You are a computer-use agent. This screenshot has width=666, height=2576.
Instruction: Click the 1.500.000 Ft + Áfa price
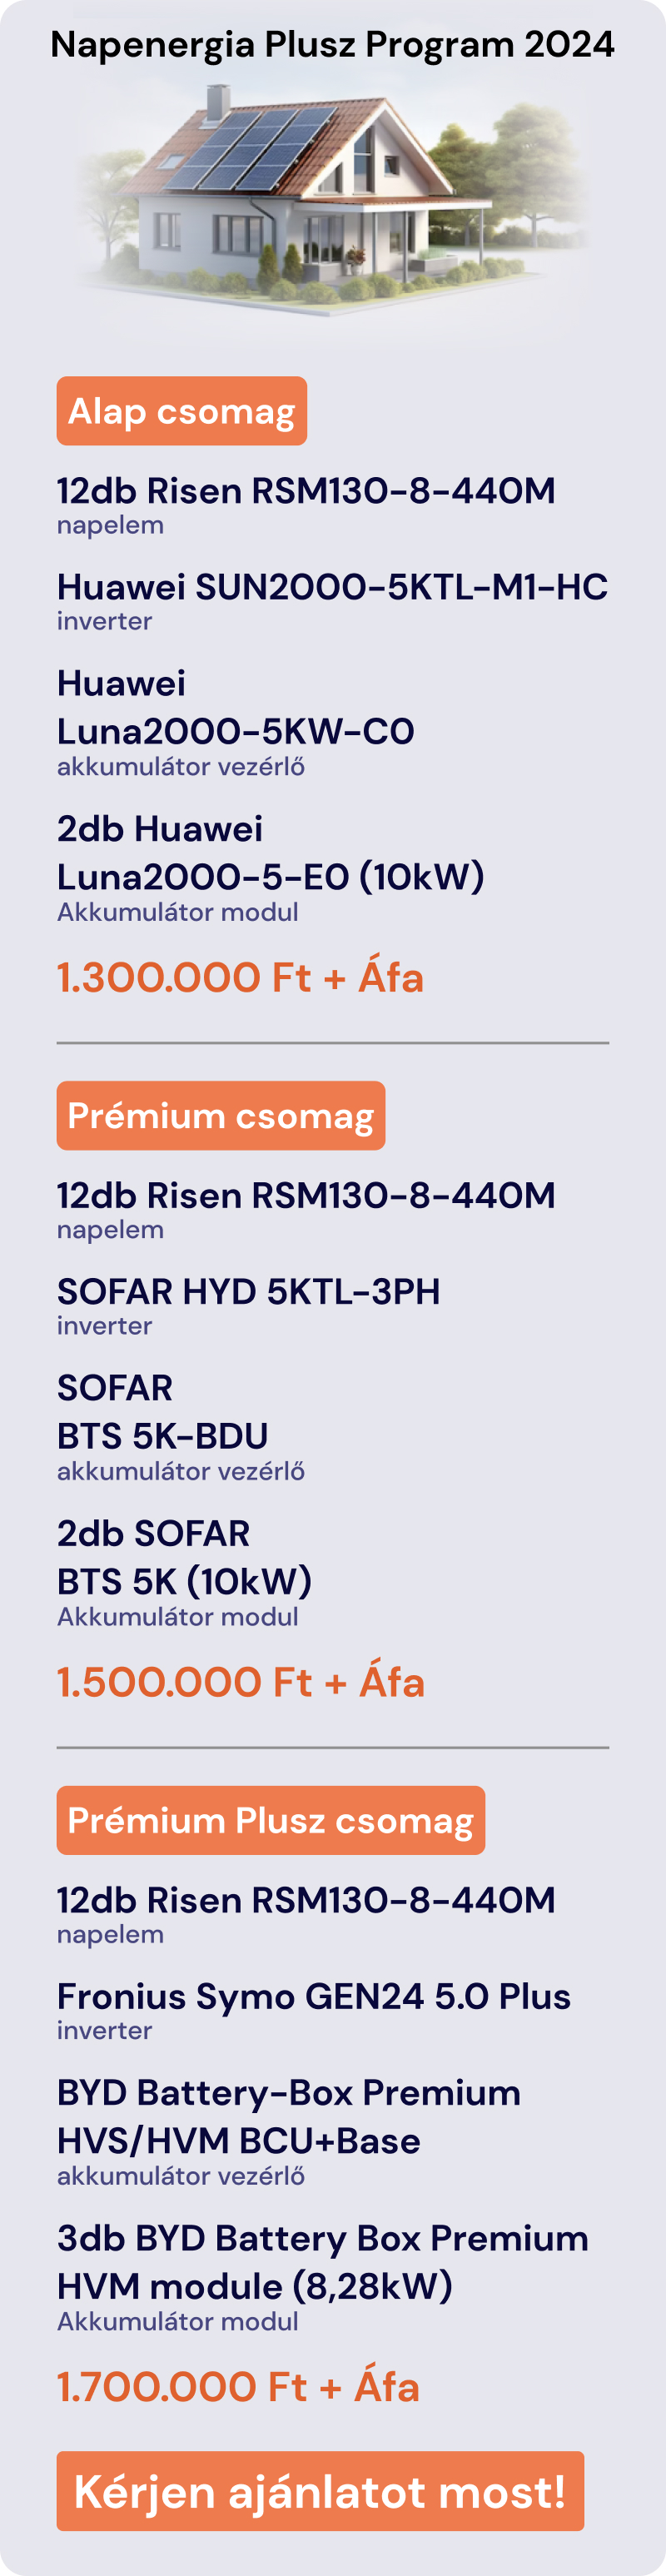point(241,1682)
